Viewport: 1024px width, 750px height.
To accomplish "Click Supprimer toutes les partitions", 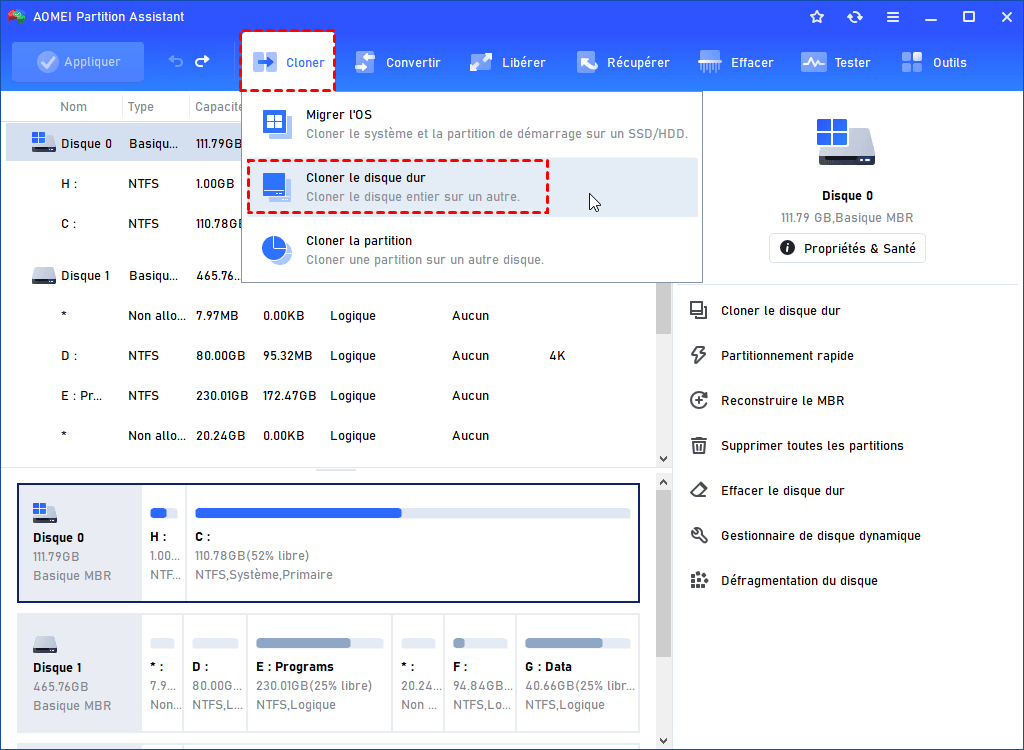I will (812, 446).
